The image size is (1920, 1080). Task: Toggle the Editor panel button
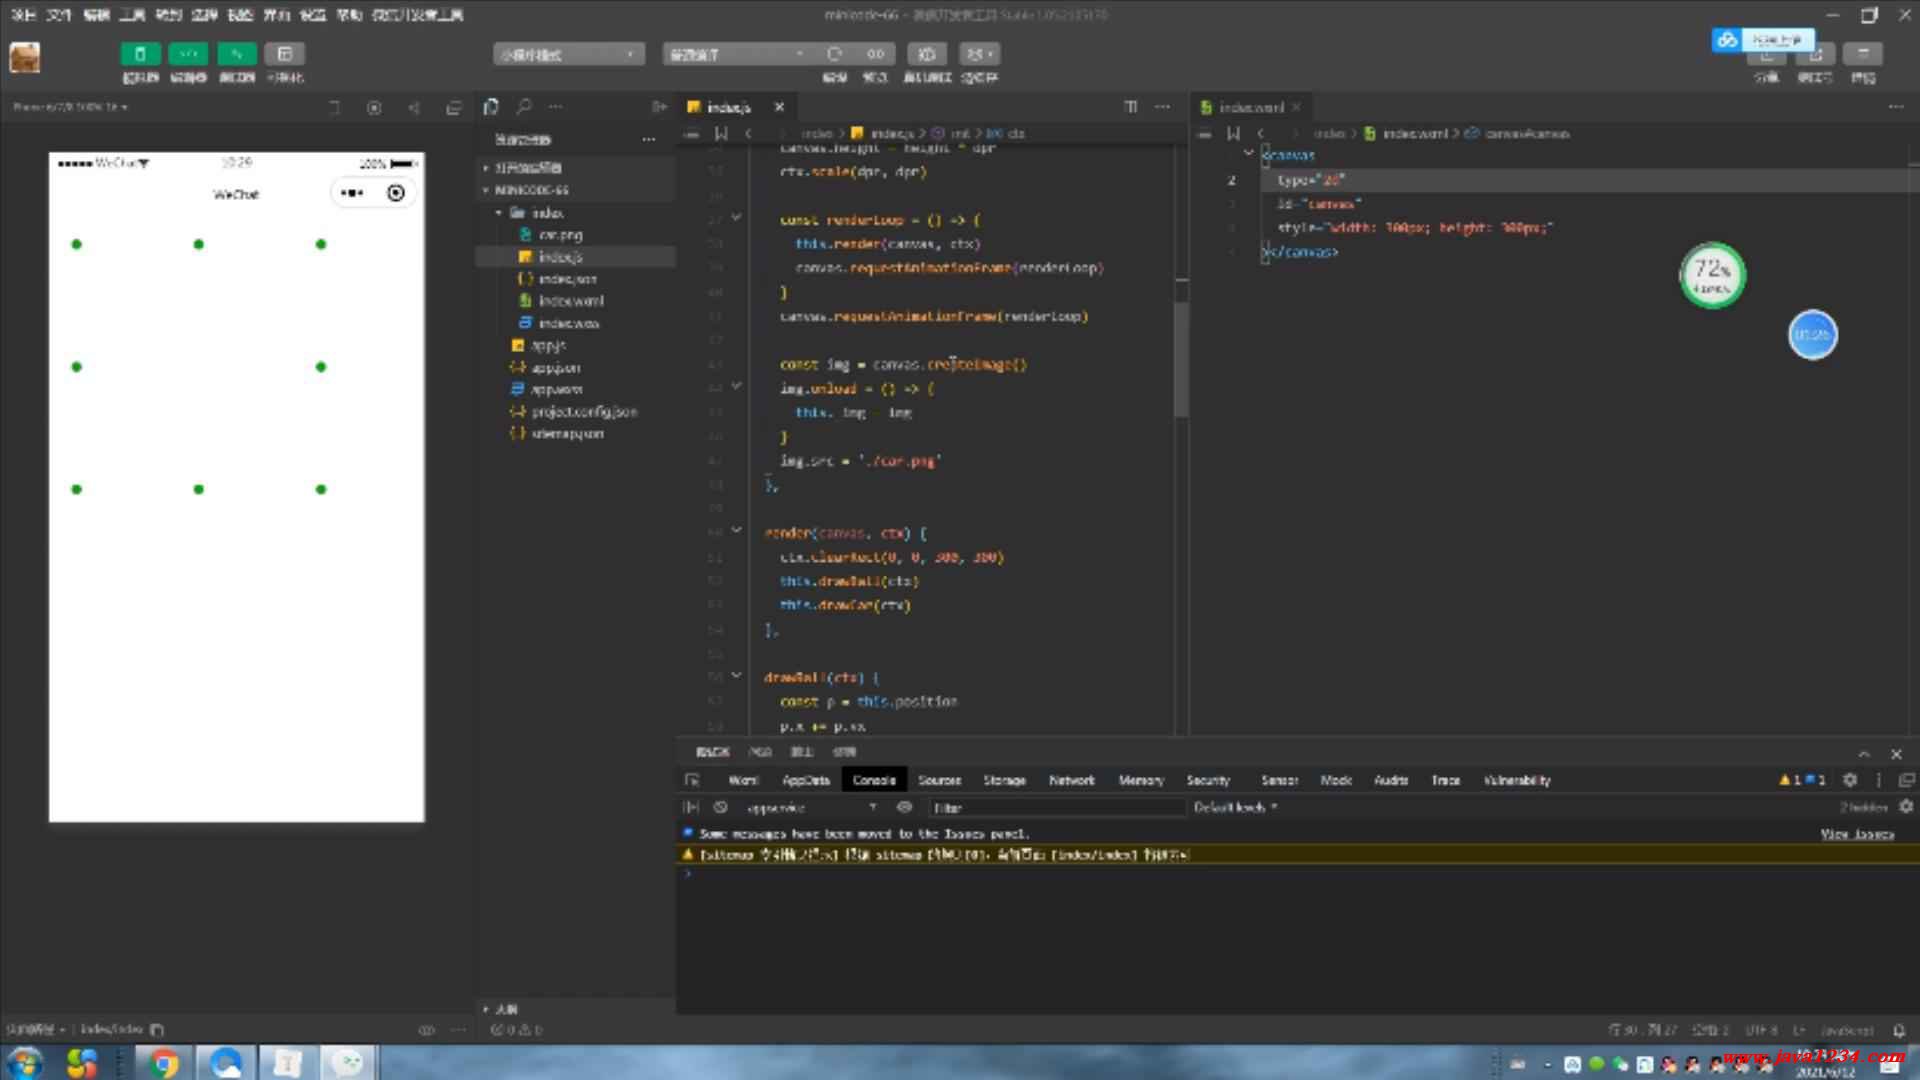click(188, 54)
